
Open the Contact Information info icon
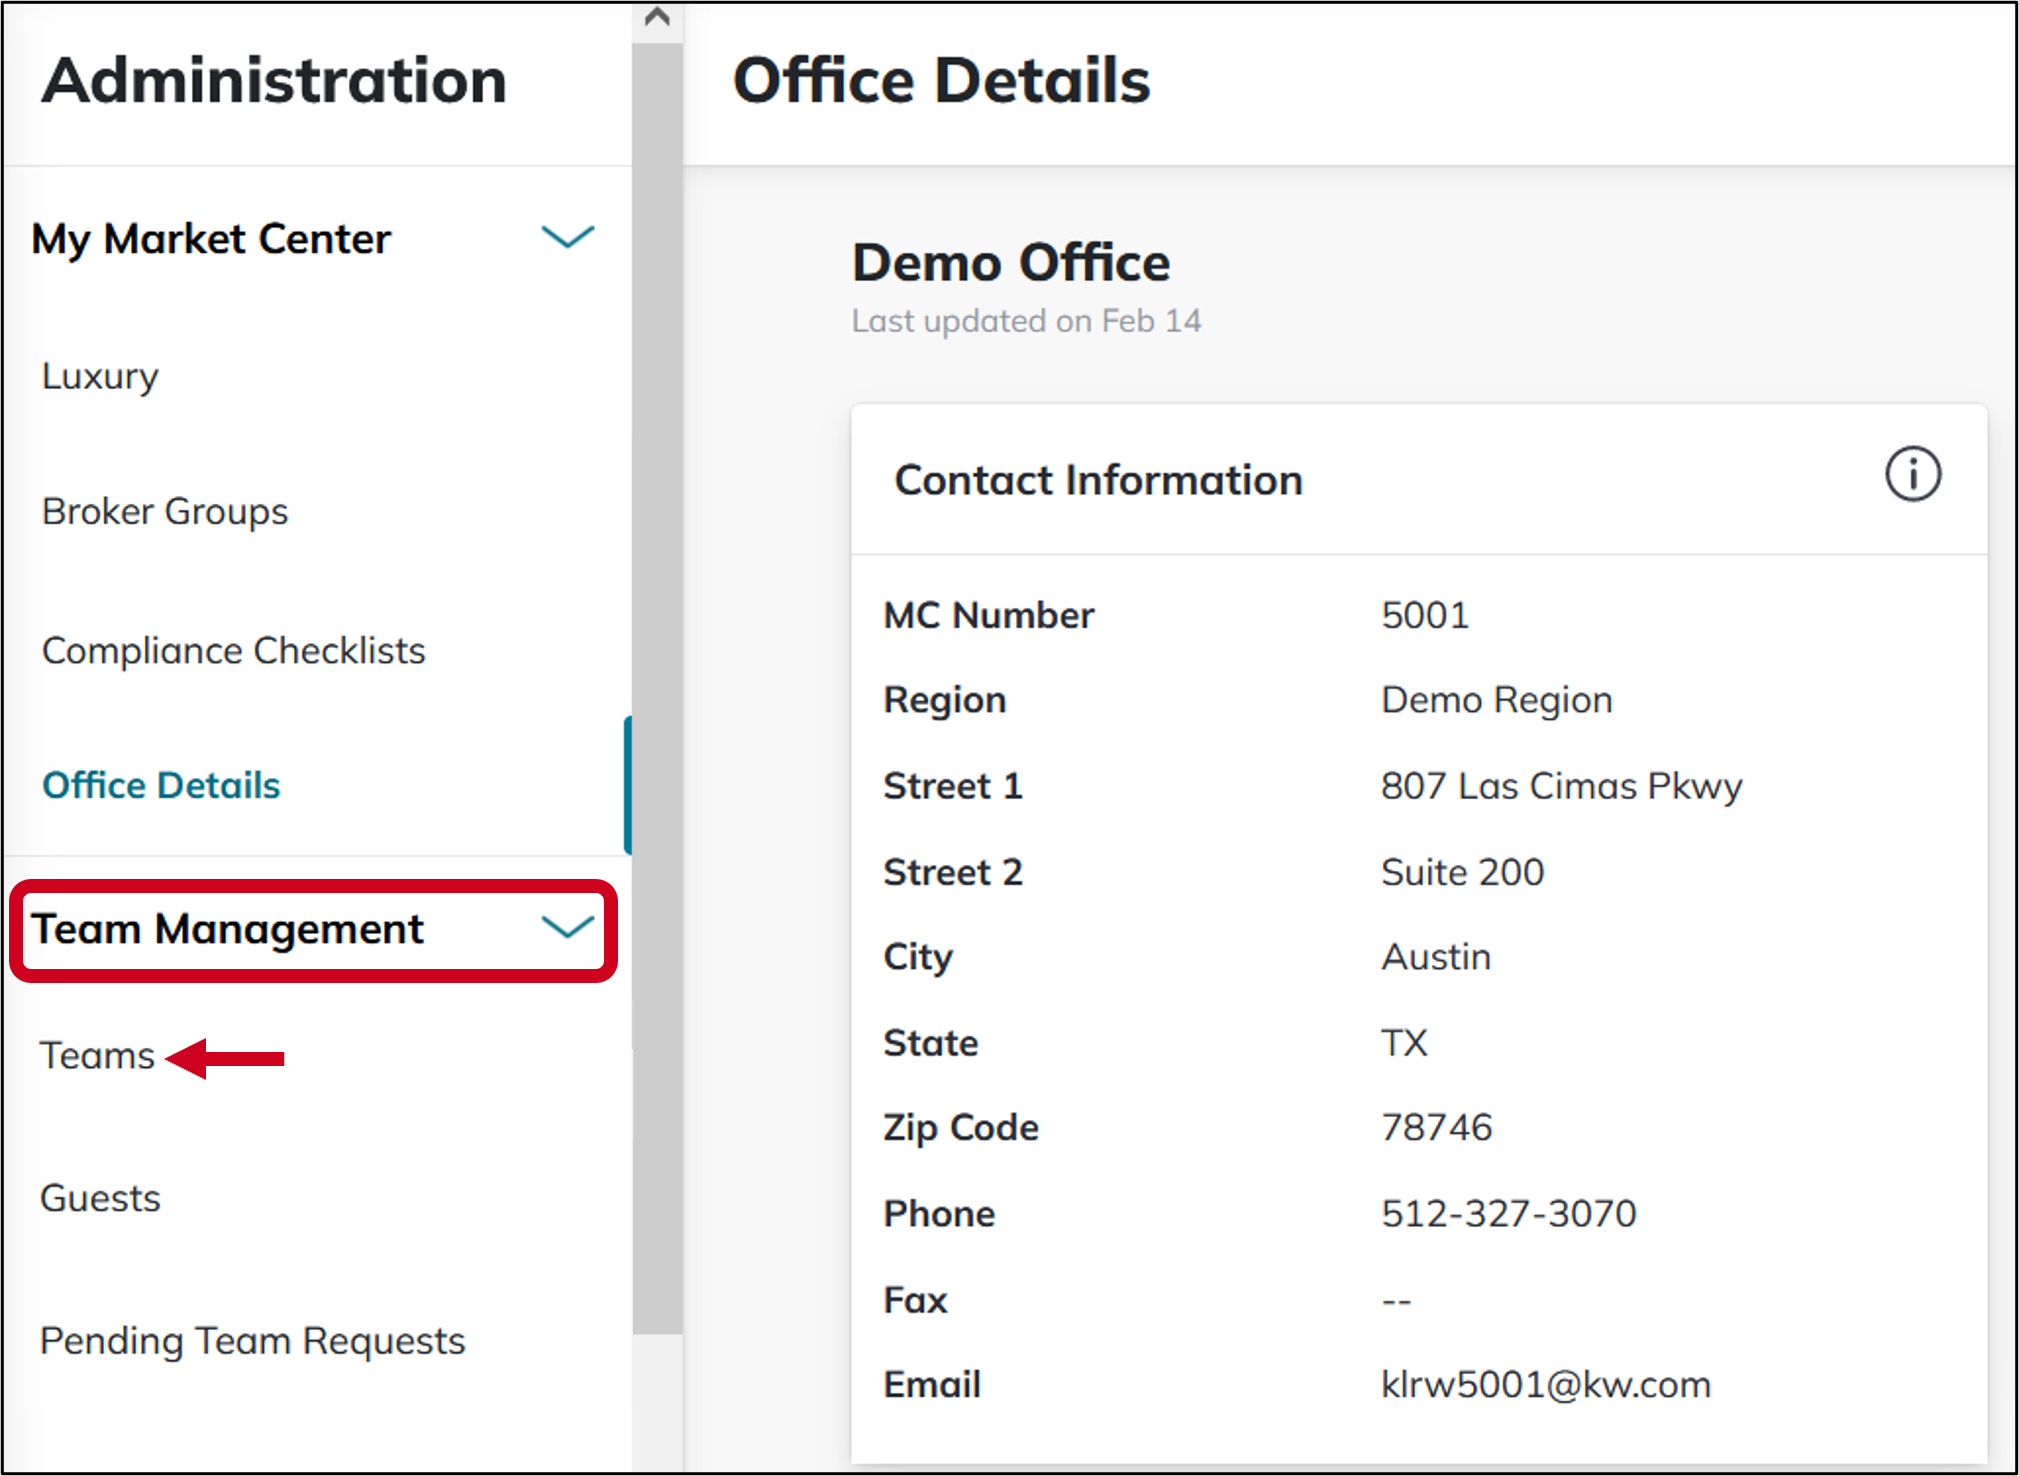coord(1911,475)
